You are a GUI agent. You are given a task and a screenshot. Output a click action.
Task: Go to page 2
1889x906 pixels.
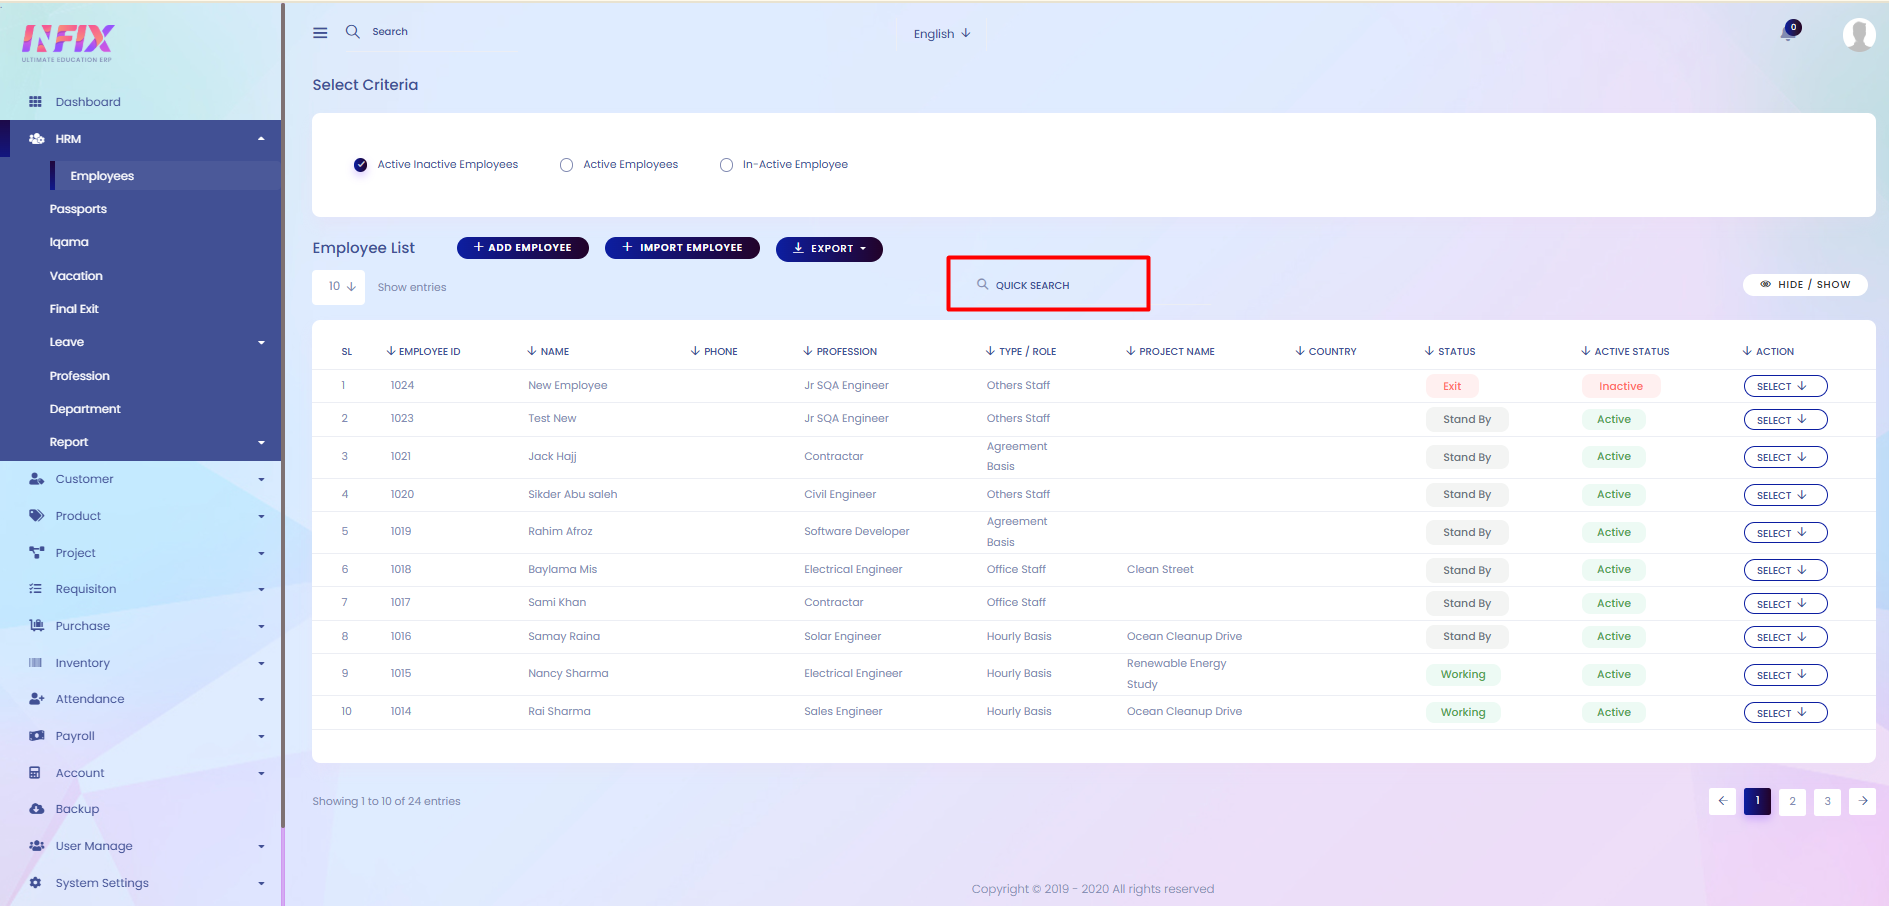pyautogui.click(x=1792, y=801)
